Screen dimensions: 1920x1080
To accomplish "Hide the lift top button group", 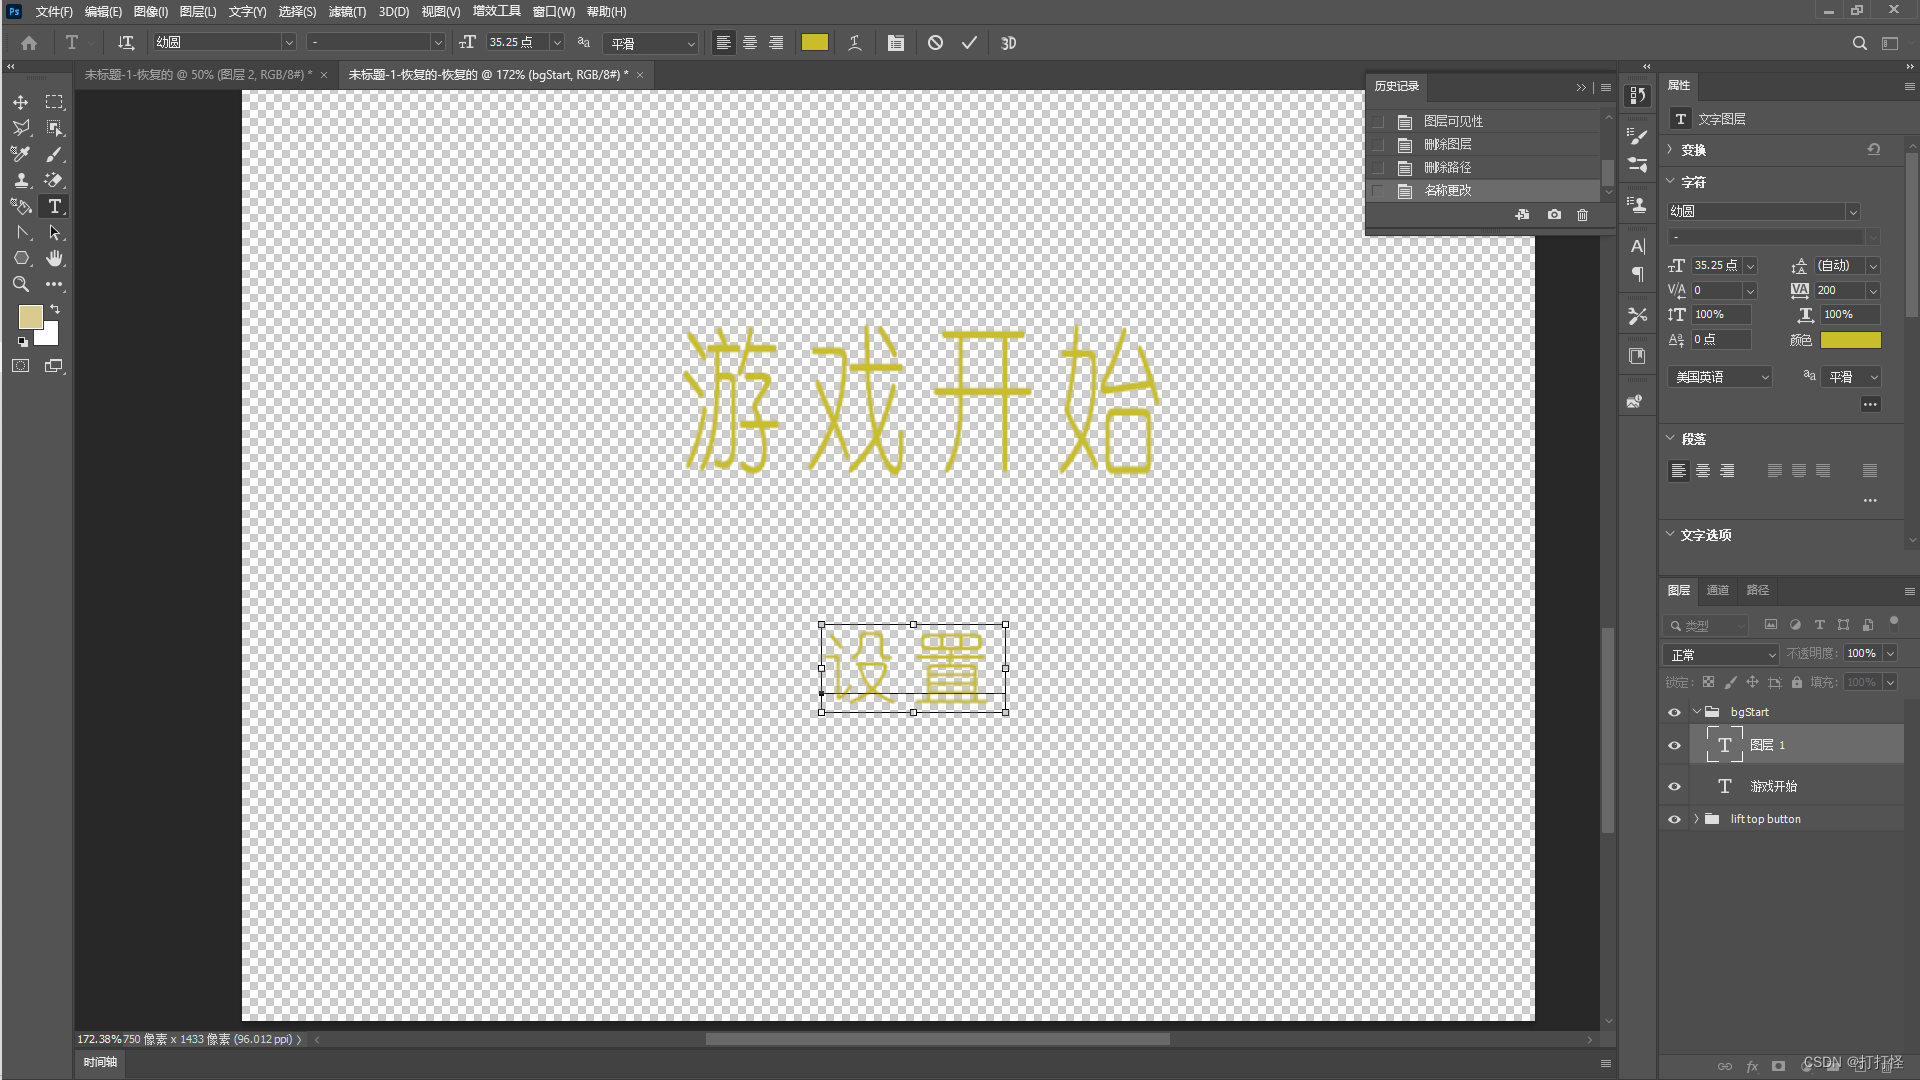I will coord(1674,819).
